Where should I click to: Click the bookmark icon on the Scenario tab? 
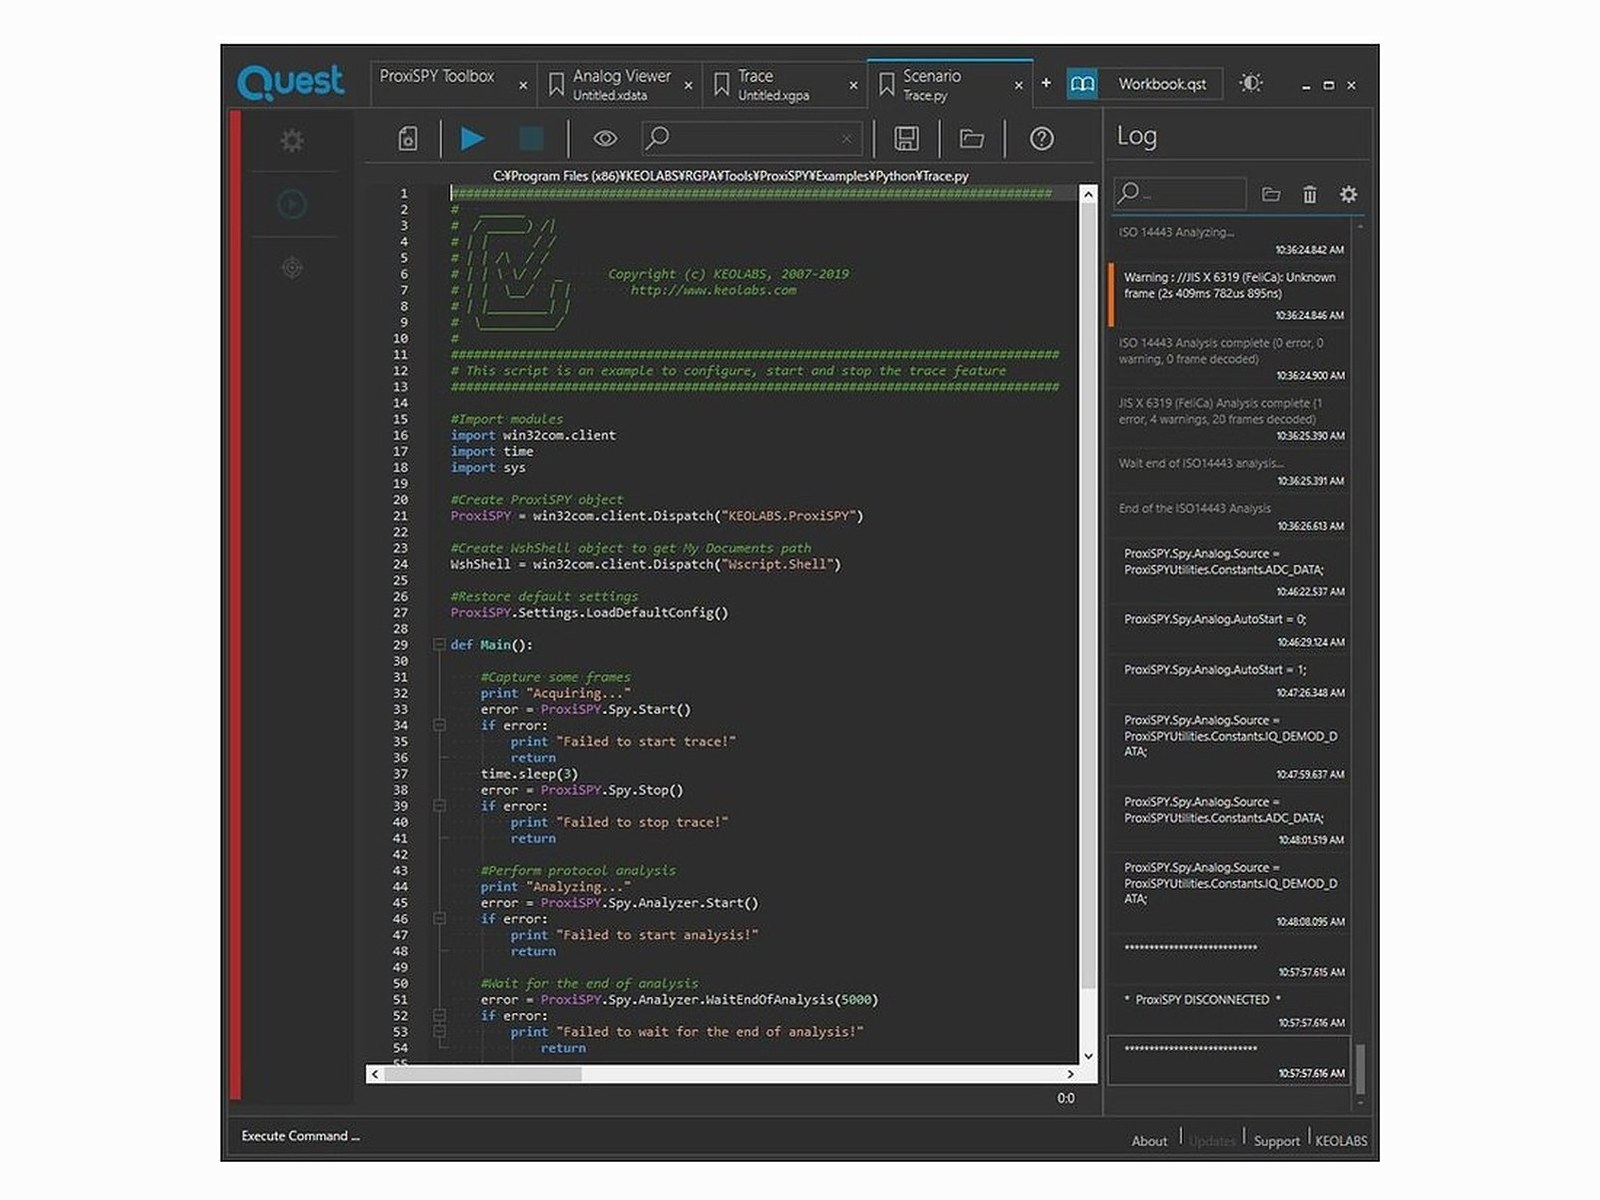click(886, 86)
